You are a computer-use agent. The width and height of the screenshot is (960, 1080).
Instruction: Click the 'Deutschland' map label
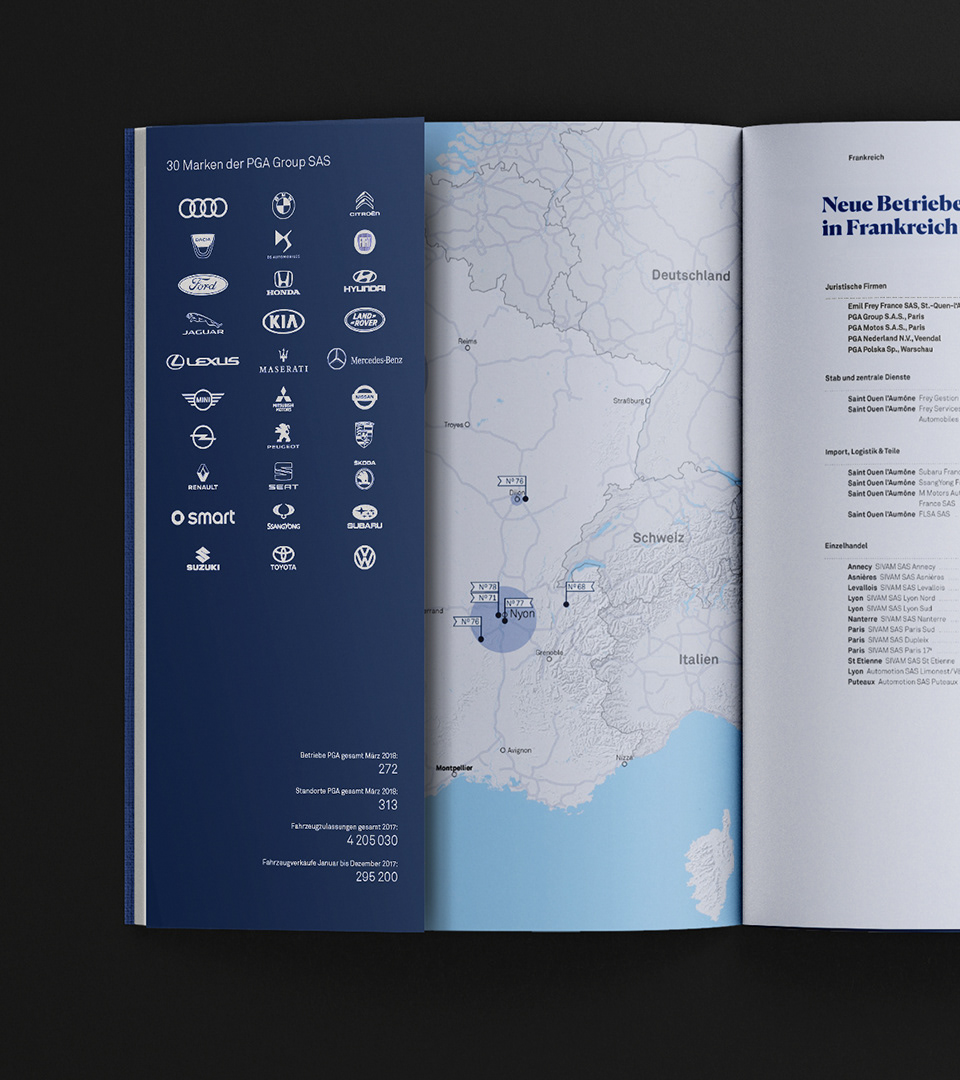point(691,276)
